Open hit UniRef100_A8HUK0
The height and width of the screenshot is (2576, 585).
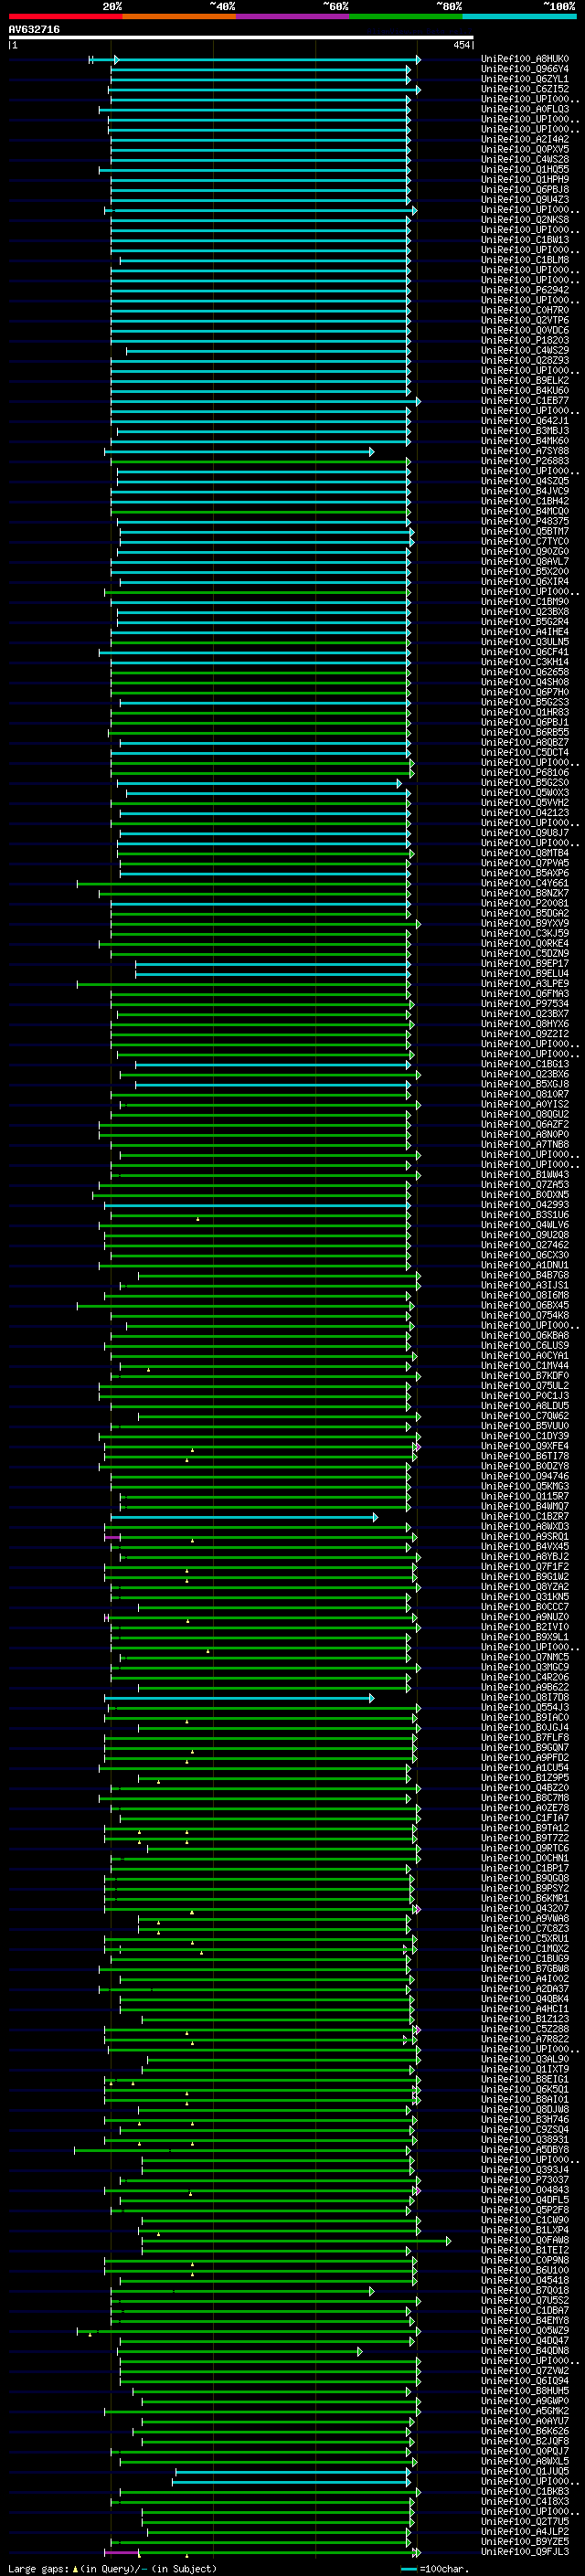coord(525,60)
